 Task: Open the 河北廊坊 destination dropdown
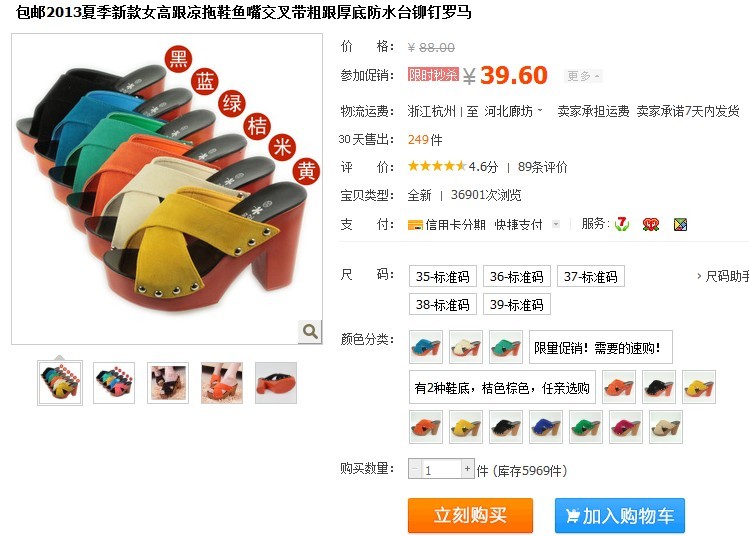click(514, 111)
